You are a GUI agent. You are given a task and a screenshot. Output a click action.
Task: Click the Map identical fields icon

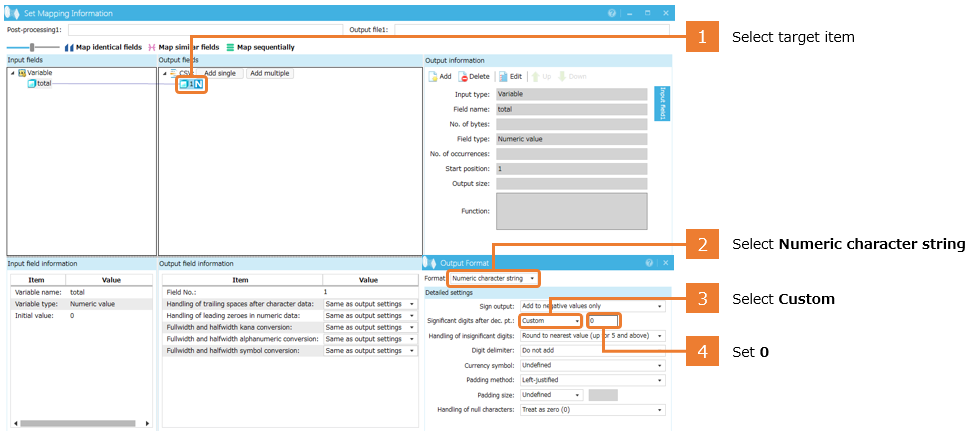(70, 47)
